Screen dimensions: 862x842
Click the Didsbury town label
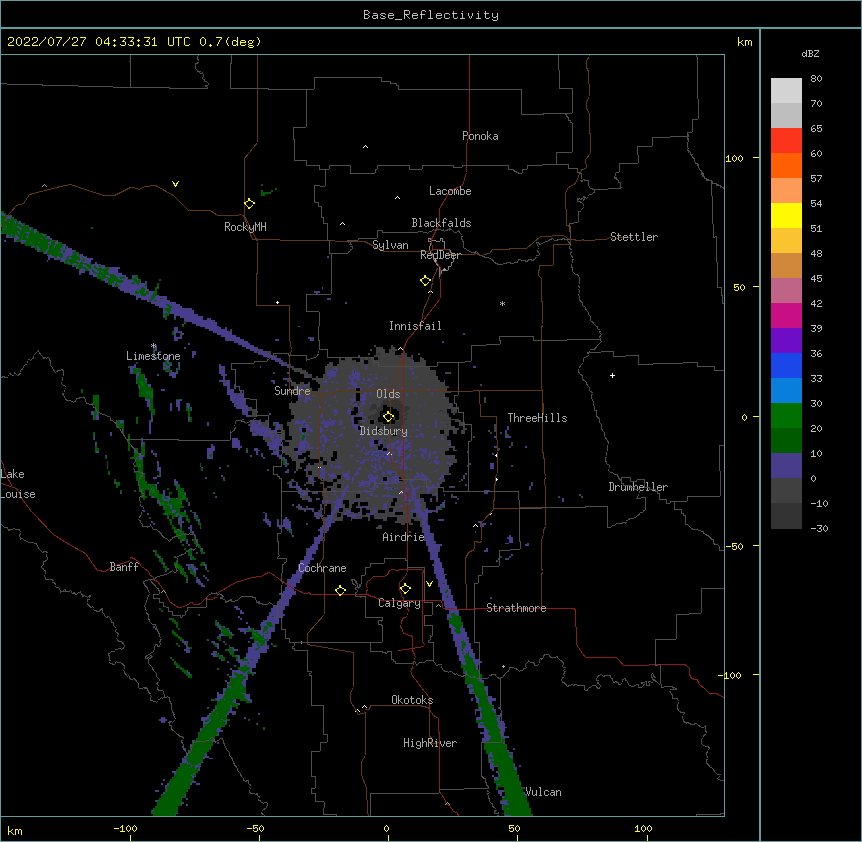384,431
